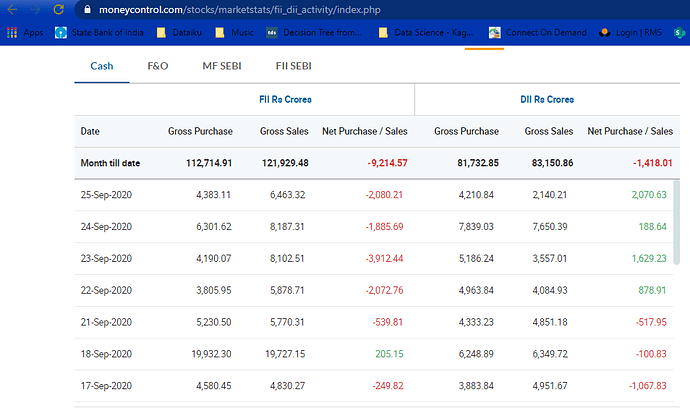Open the Apps grid shortcut
This screenshot has width=690, height=420.
click(24, 33)
